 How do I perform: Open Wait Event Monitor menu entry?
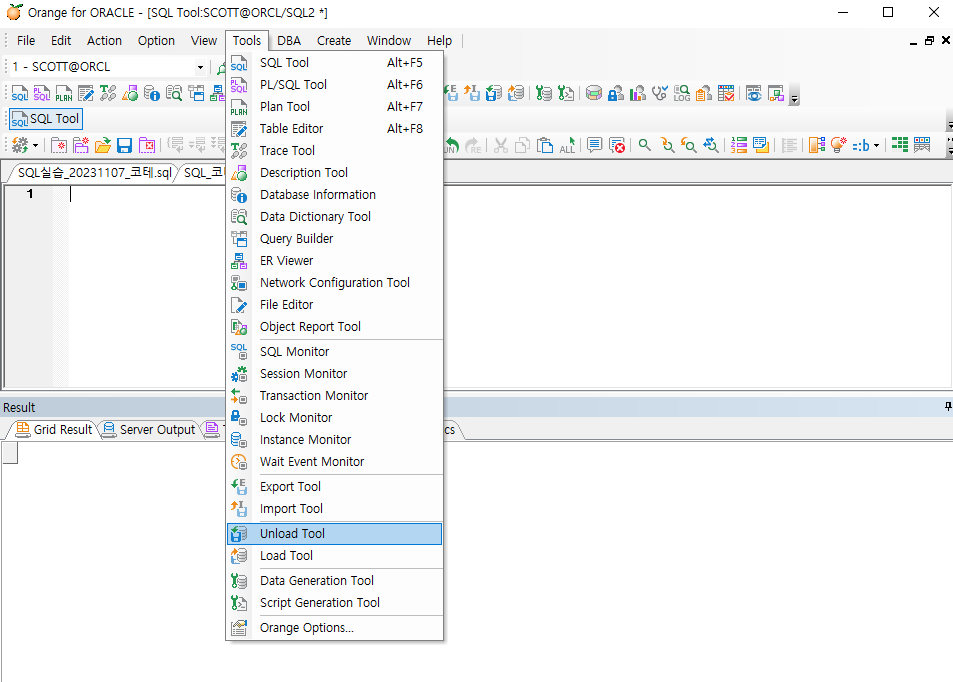334,462
